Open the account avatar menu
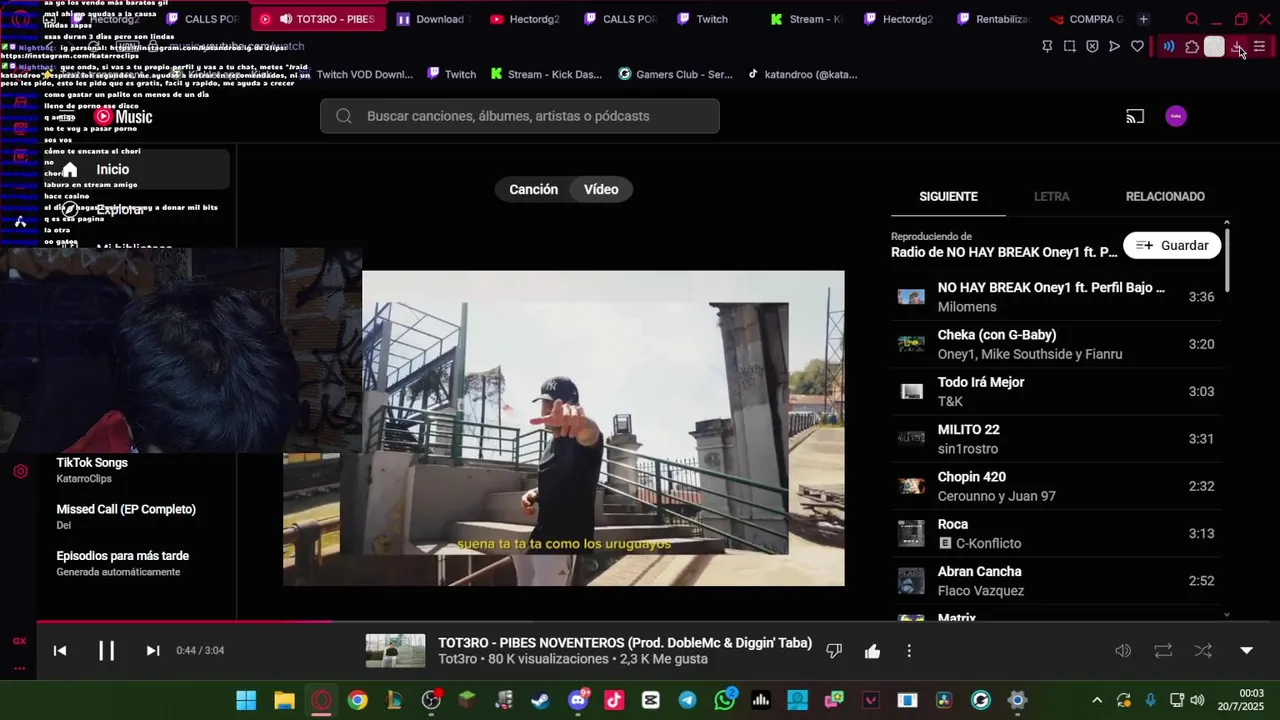Image resolution: width=1280 pixels, height=720 pixels. pyautogui.click(x=1176, y=116)
